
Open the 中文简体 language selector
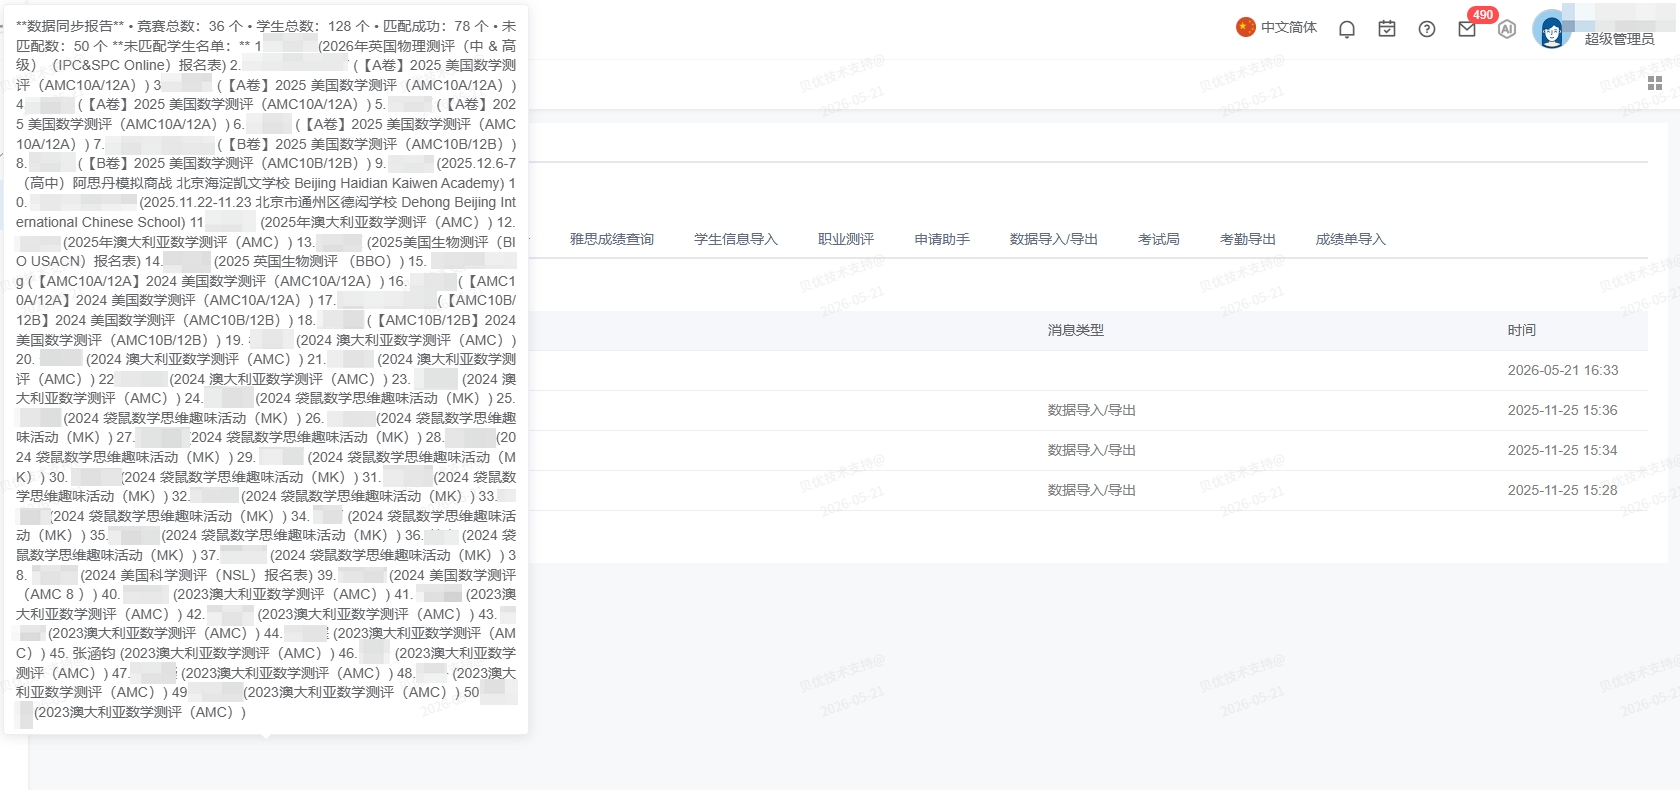(1289, 27)
